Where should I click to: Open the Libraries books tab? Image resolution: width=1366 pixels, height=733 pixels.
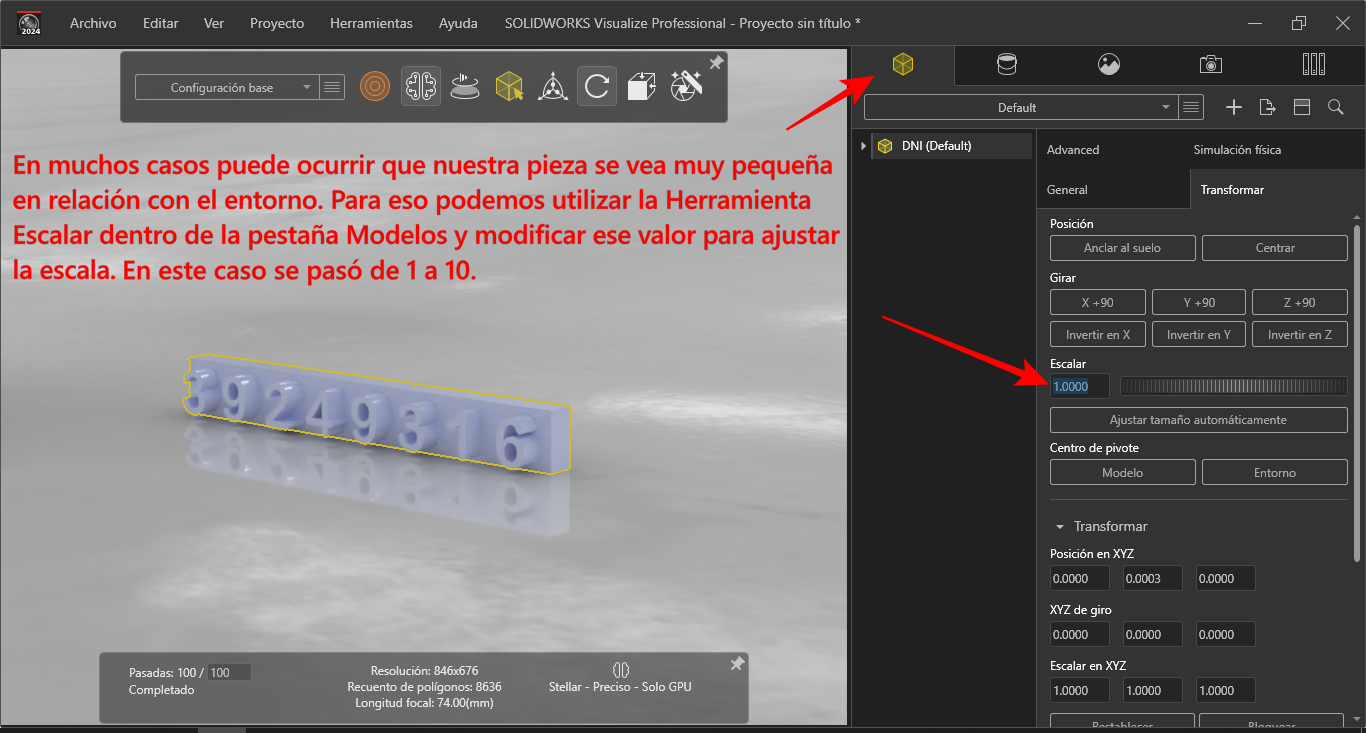click(1313, 65)
